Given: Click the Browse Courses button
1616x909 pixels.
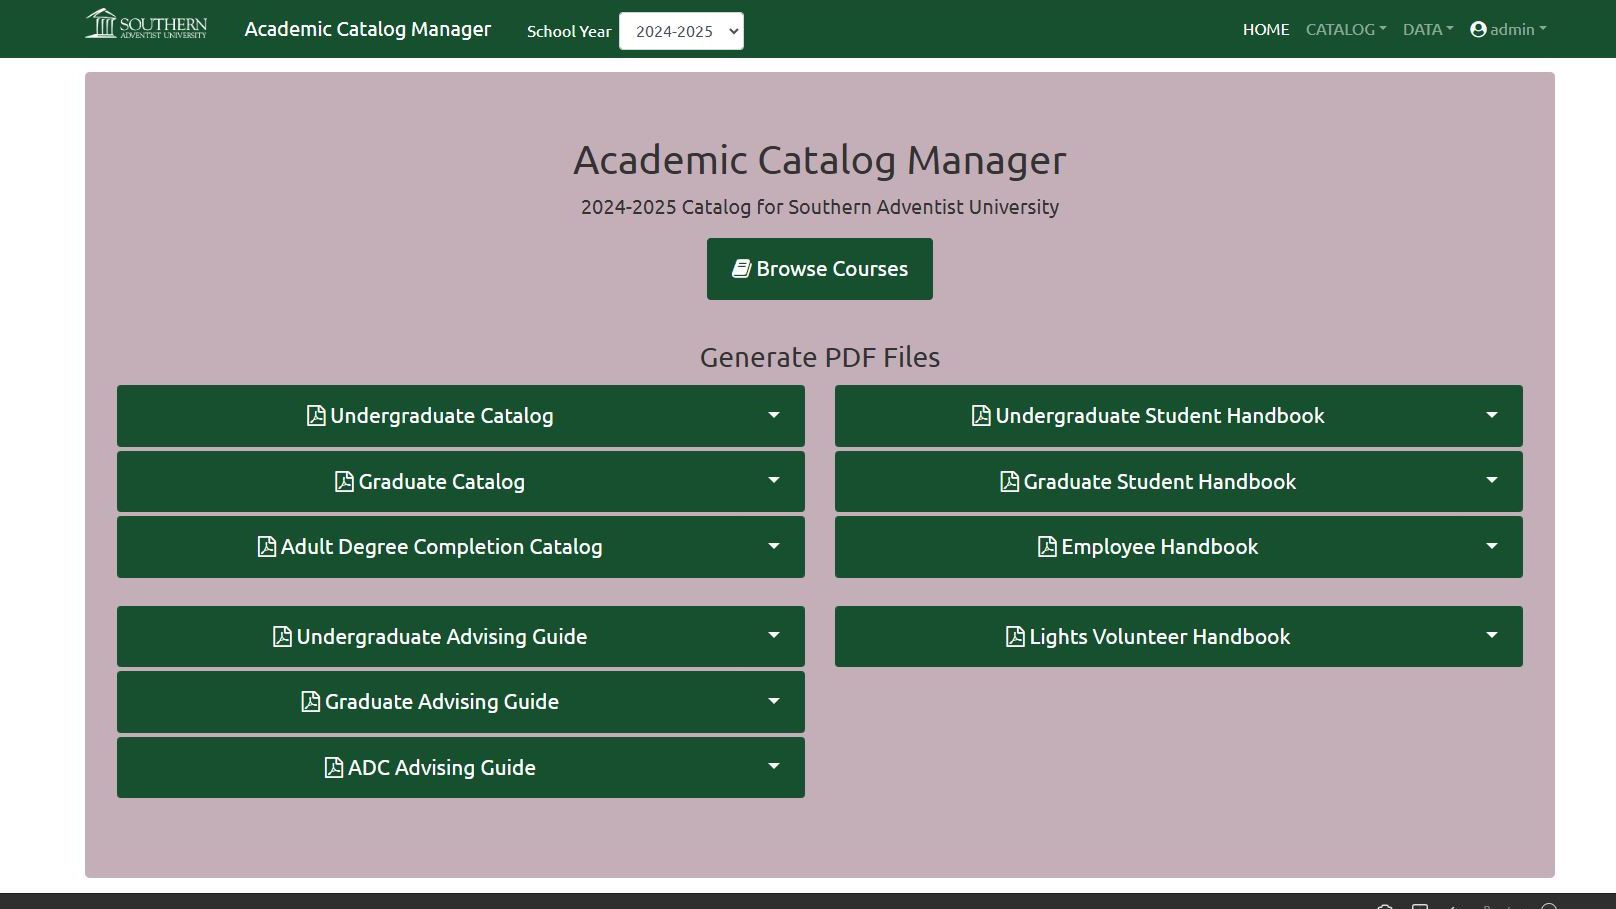Looking at the screenshot, I should coord(819,269).
